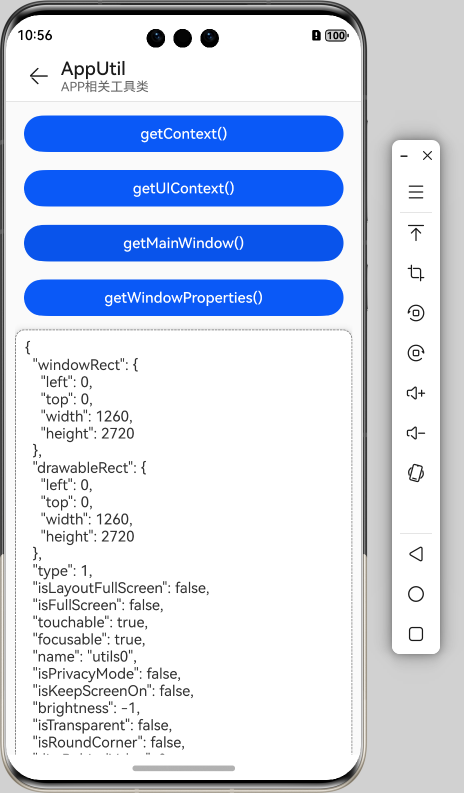464x793 pixels.
Task: Click the "isFullScreen": false line
Action: [x=98, y=605]
